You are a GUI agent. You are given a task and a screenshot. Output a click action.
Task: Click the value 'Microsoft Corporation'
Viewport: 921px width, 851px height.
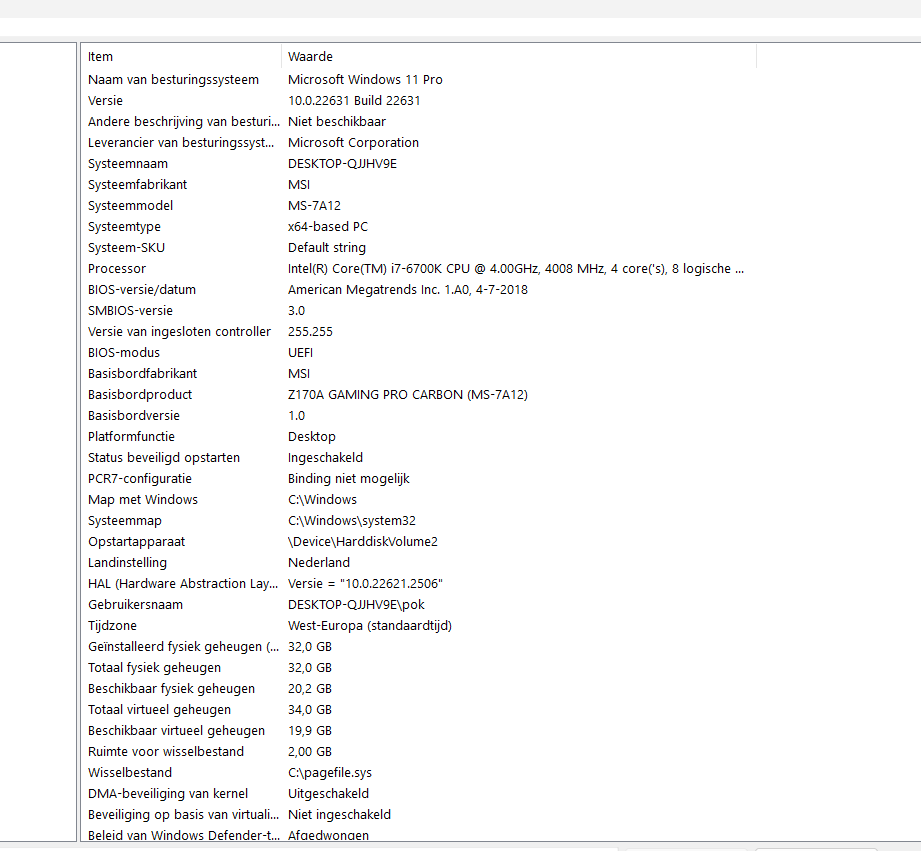pyautogui.click(x=353, y=143)
